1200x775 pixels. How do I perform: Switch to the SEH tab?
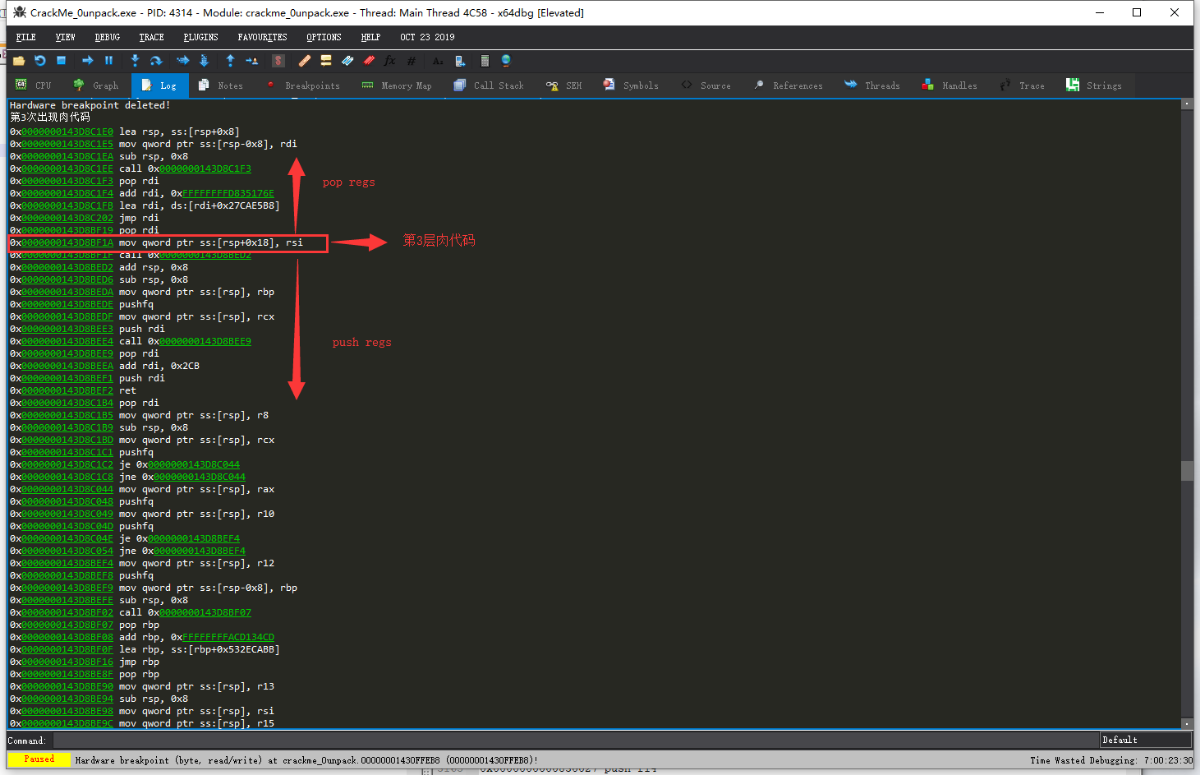point(565,86)
